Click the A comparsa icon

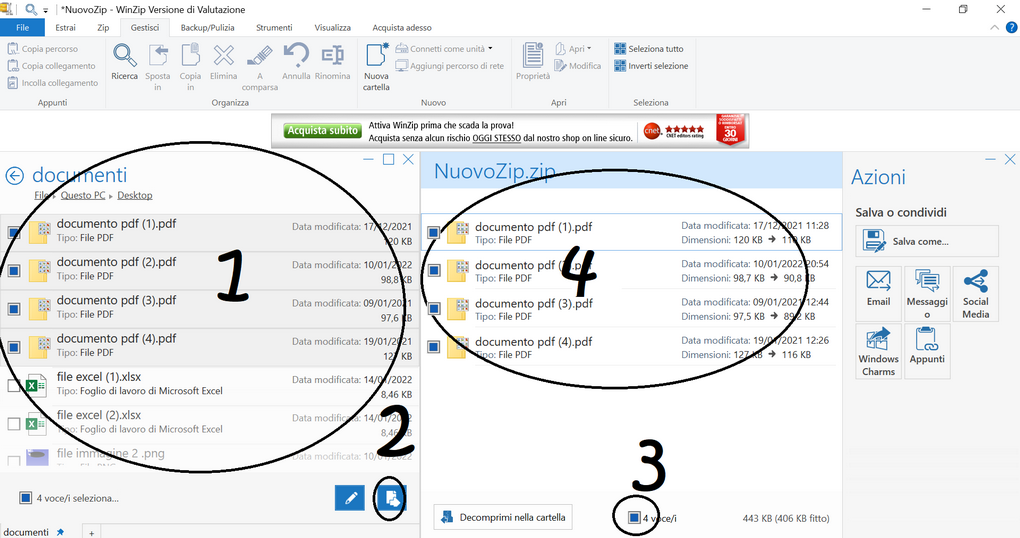(260, 67)
